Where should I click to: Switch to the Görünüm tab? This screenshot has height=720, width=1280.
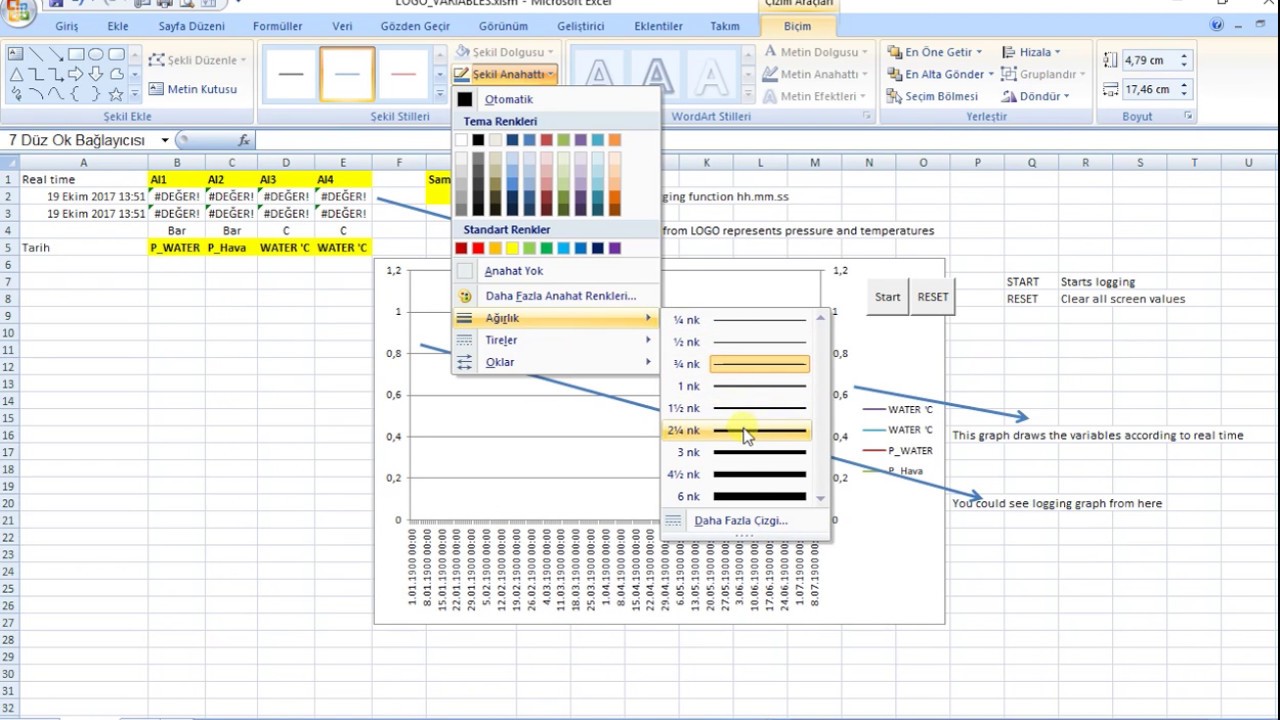[503, 26]
